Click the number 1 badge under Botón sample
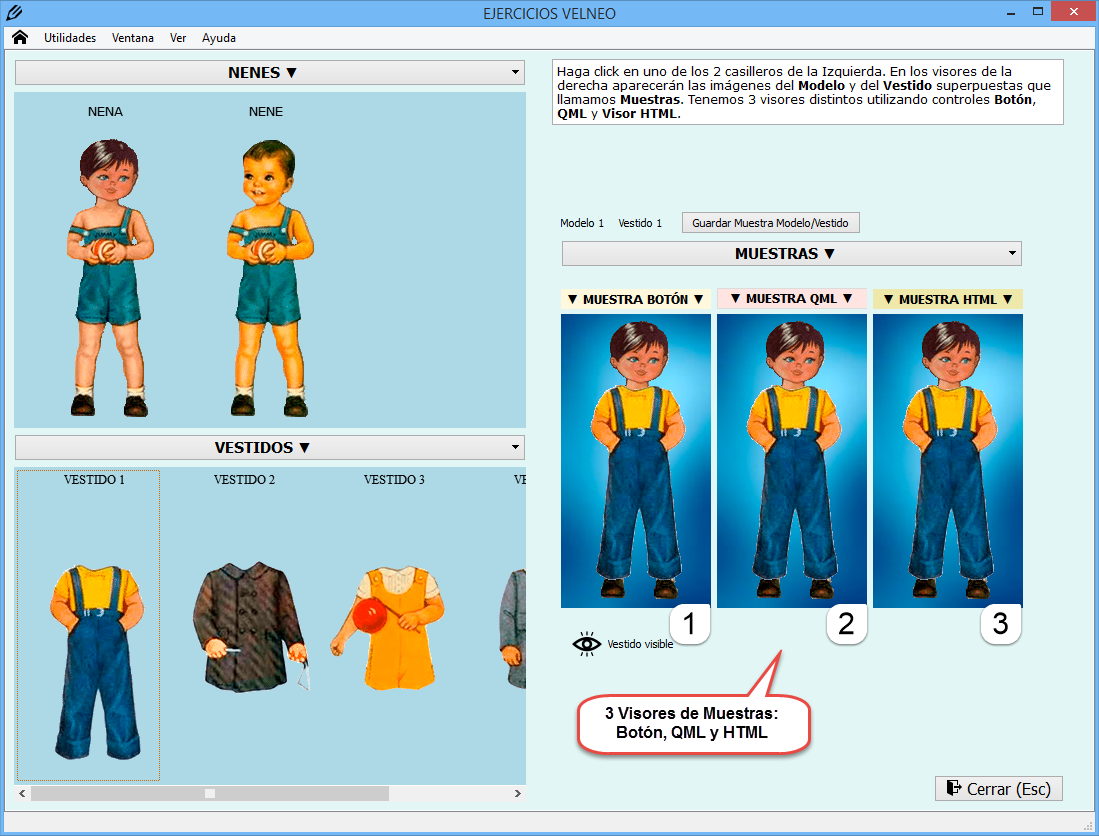The height and width of the screenshot is (836, 1099). click(689, 625)
